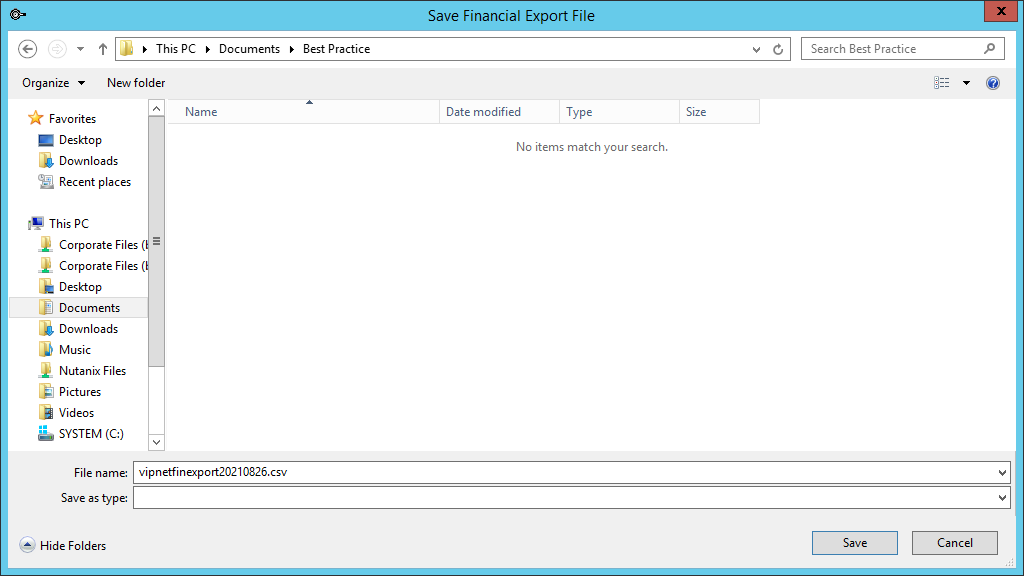Select Favorites in the navigation pane
This screenshot has height=576, width=1024.
click(72, 119)
